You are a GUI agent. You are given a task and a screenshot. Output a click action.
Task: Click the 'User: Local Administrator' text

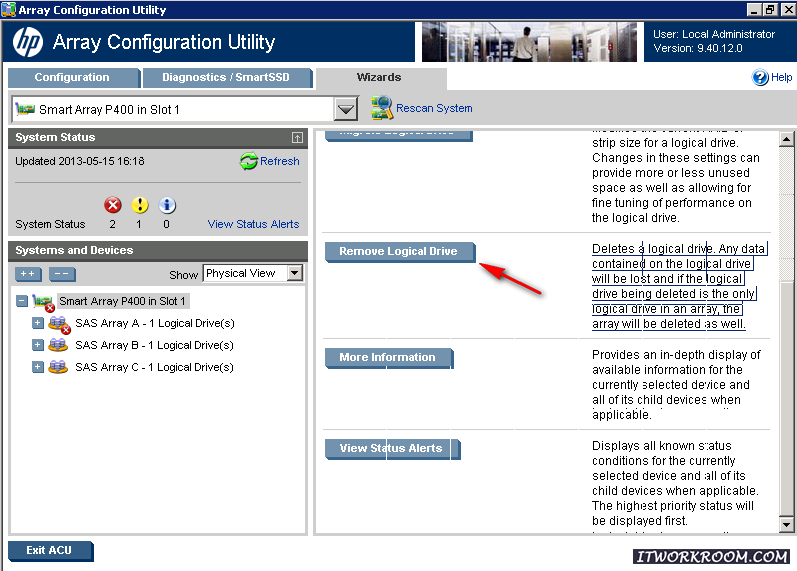pos(714,34)
